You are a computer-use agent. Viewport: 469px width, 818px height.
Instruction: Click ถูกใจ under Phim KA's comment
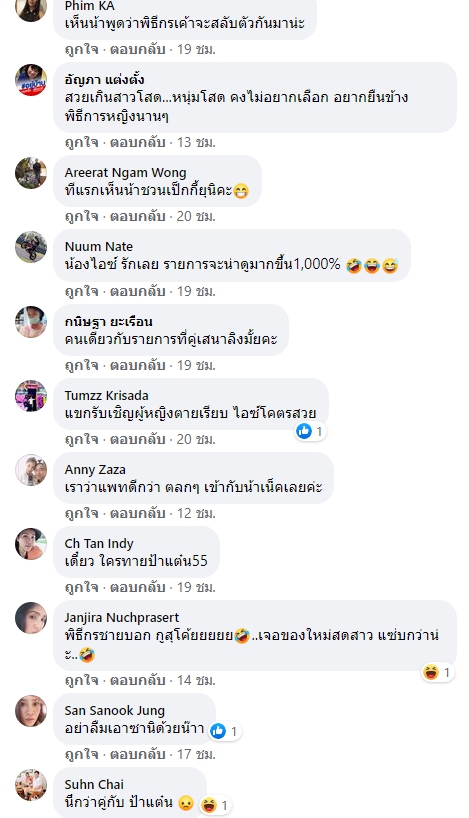81,49
